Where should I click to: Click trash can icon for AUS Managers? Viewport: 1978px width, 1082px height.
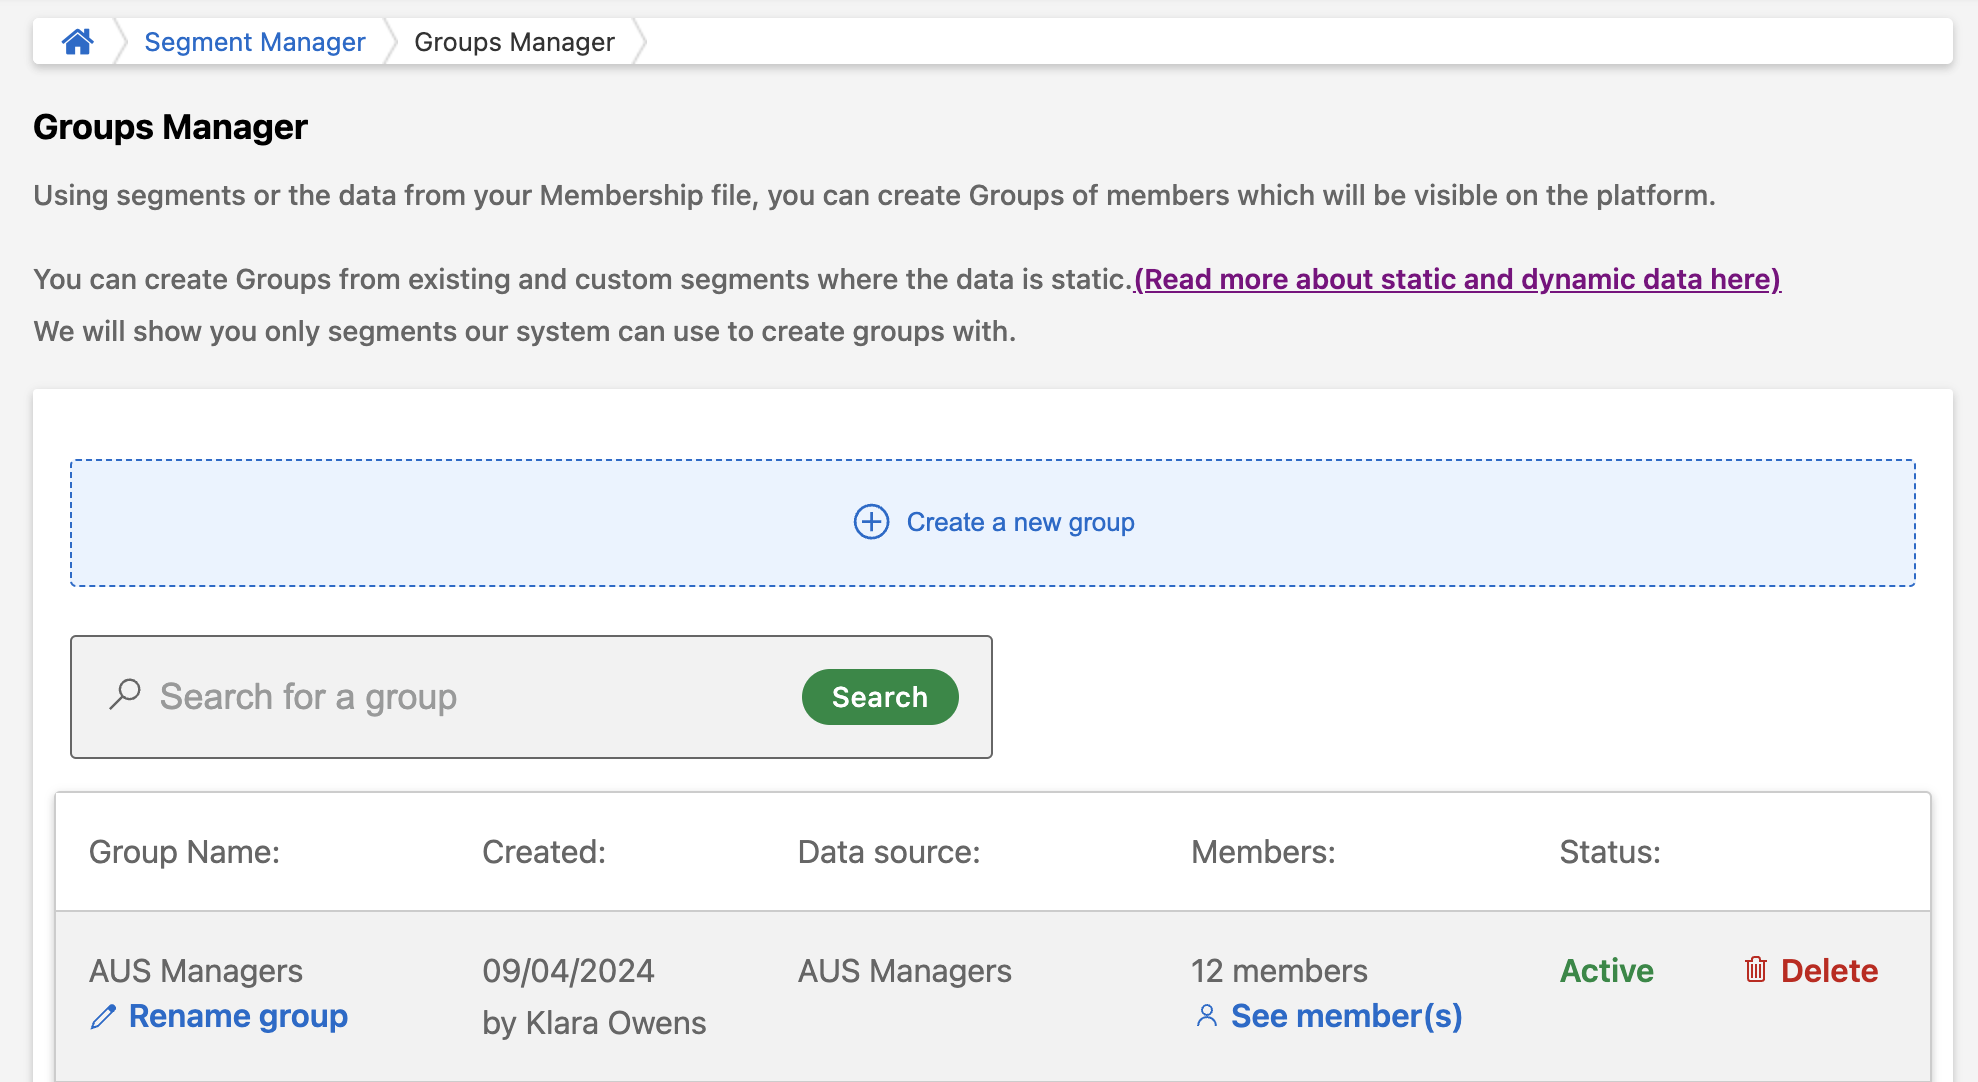pyautogui.click(x=1756, y=969)
